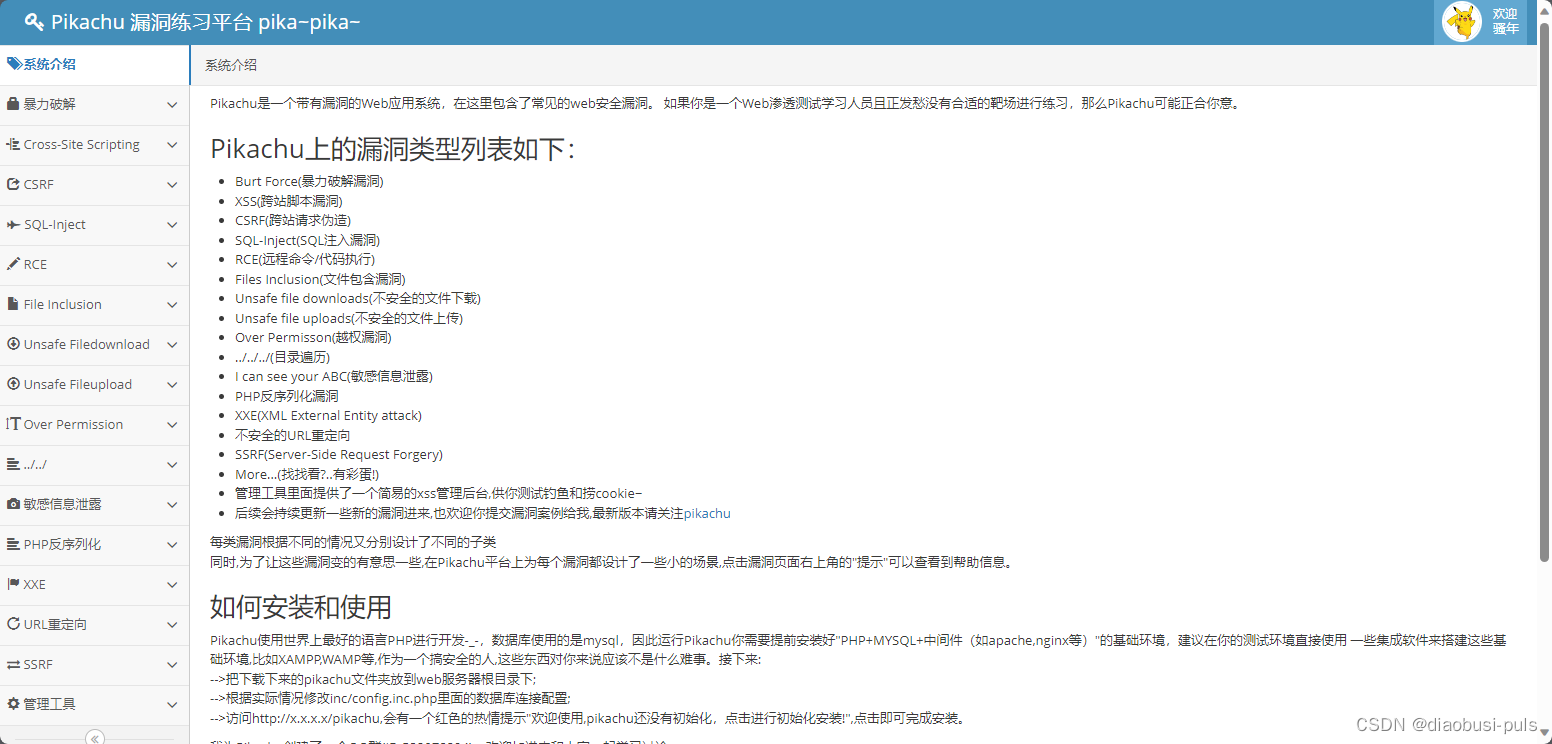The image size is (1552, 744).
Task: Click the camera icon for 敏感信息泄露
Action: [x=13, y=504]
